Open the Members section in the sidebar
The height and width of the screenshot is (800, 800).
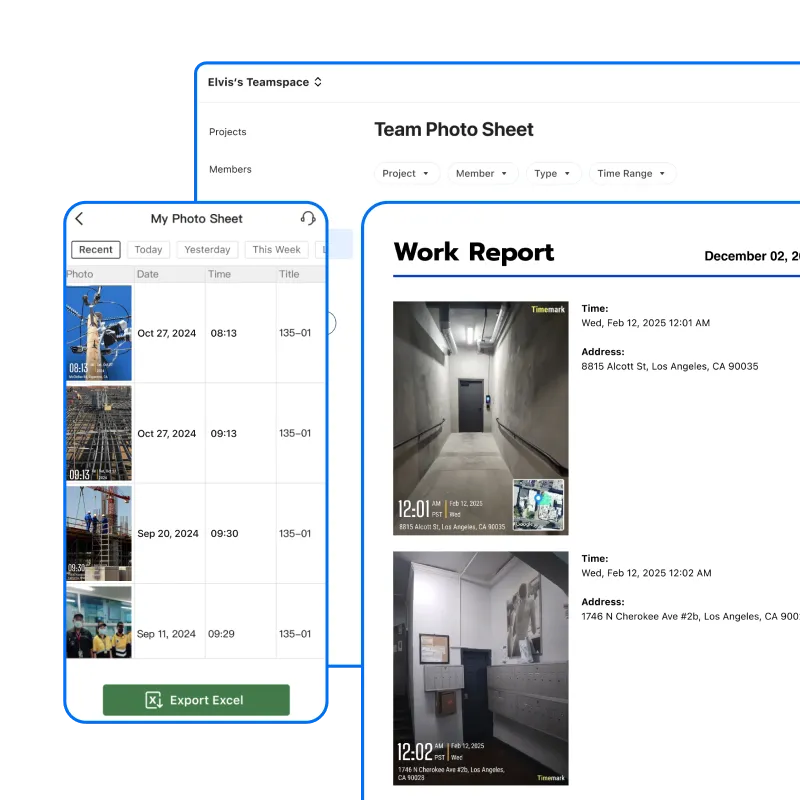231,169
